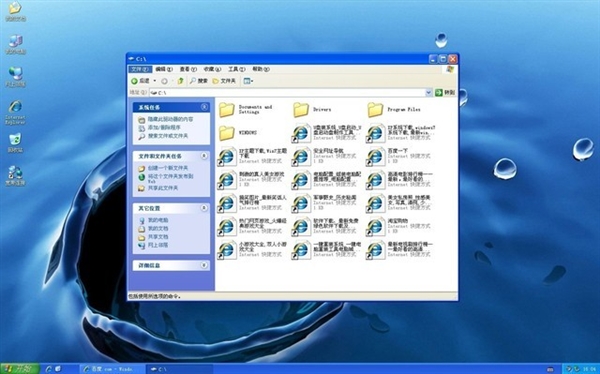Collapse the System Tasks (系统任务) panel

pyautogui.click(x=204, y=107)
